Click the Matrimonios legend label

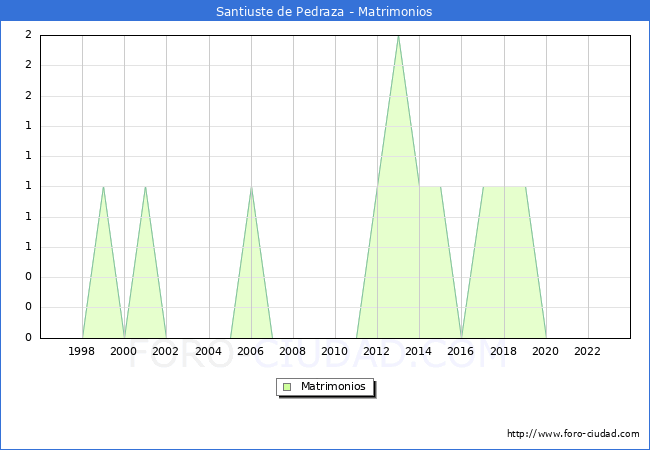(333, 387)
